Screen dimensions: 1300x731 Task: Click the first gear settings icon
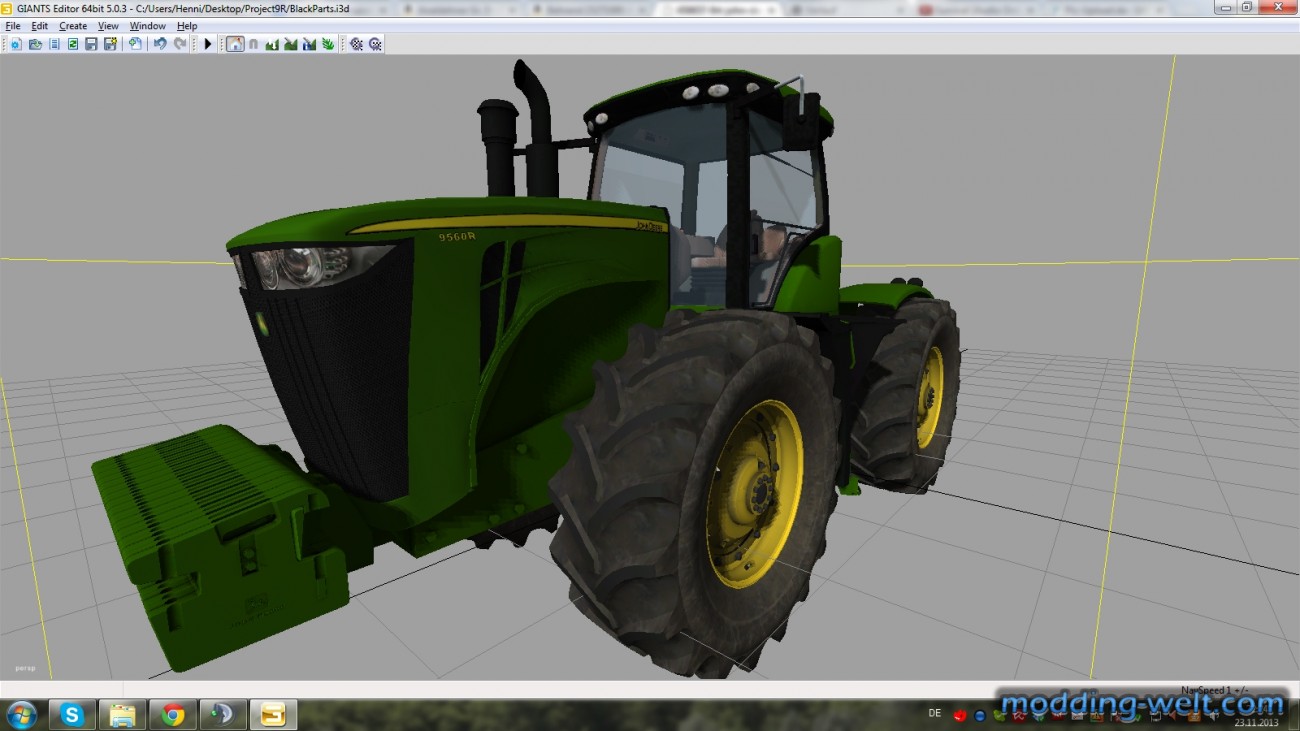point(356,44)
